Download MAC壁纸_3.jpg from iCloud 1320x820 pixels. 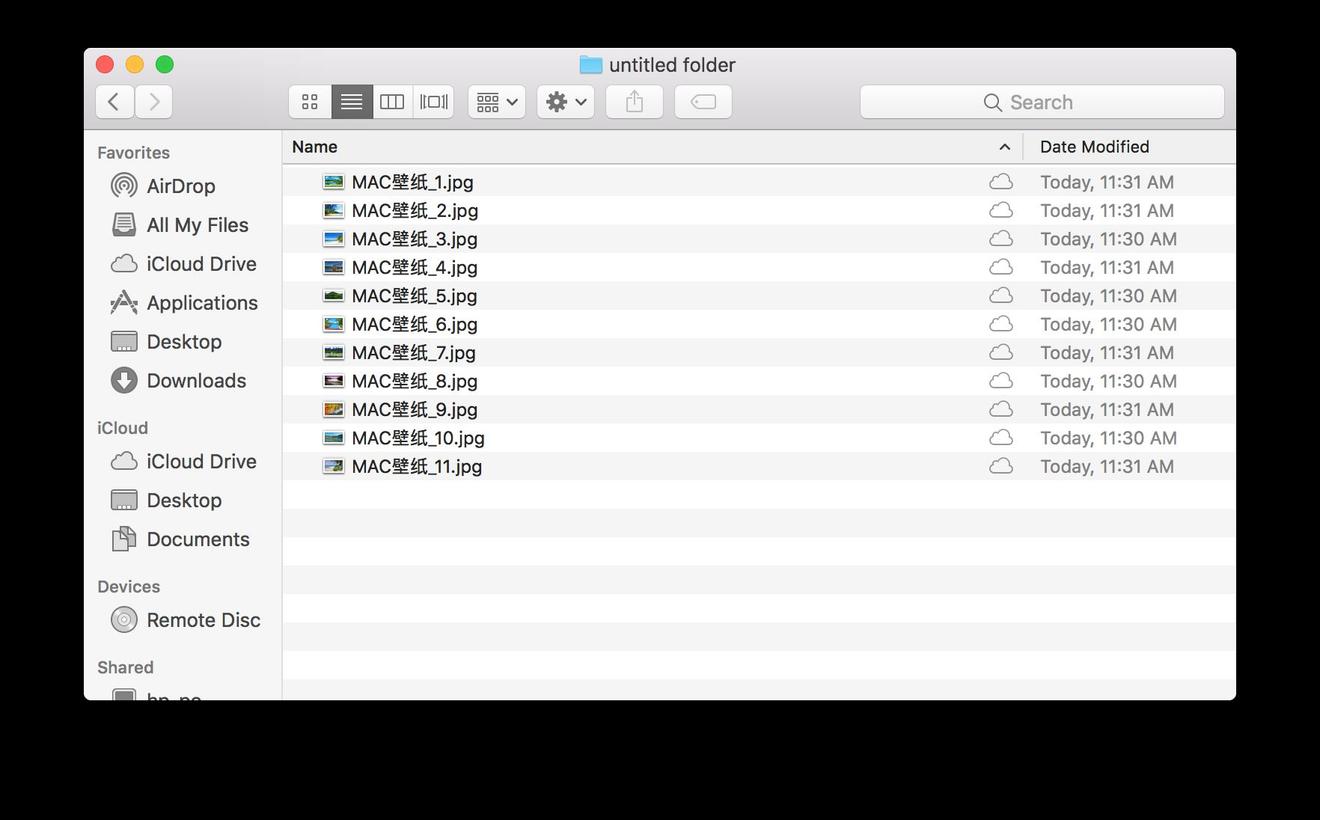(1000, 239)
